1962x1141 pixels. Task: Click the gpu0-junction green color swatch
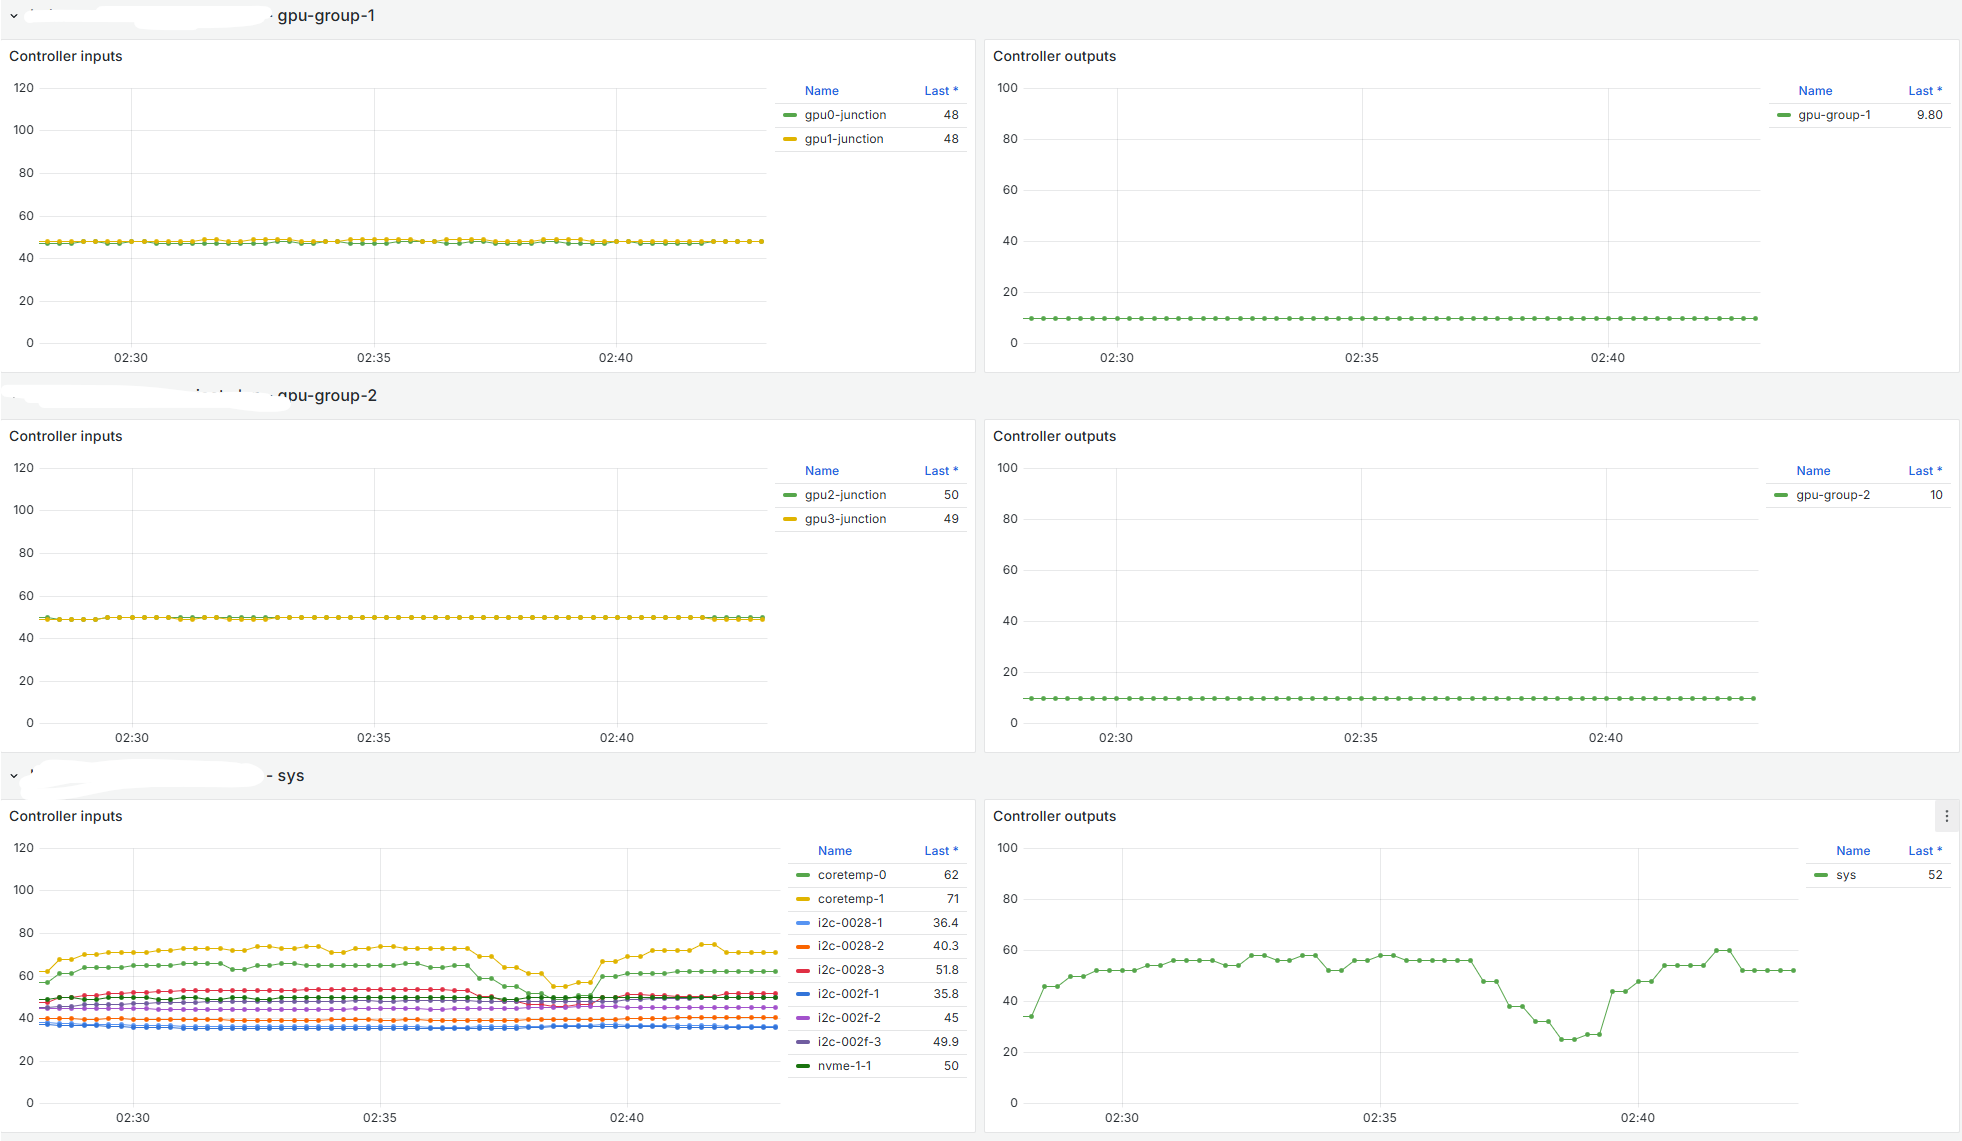pyautogui.click(x=790, y=115)
